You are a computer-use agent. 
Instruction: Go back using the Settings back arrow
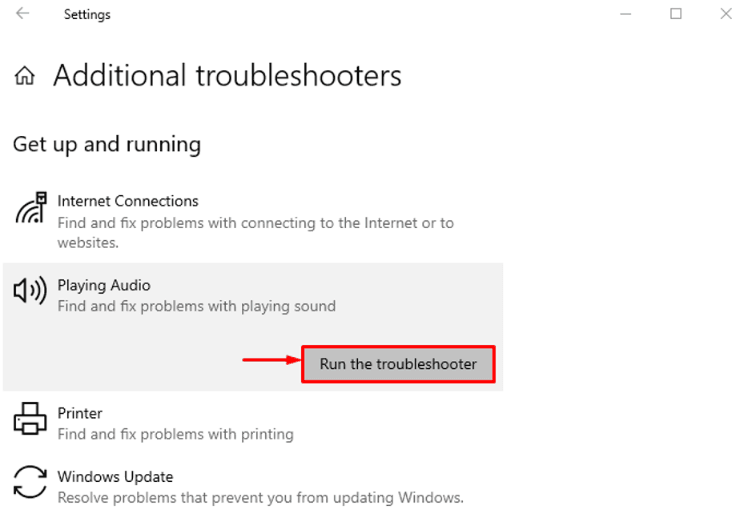tap(23, 14)
